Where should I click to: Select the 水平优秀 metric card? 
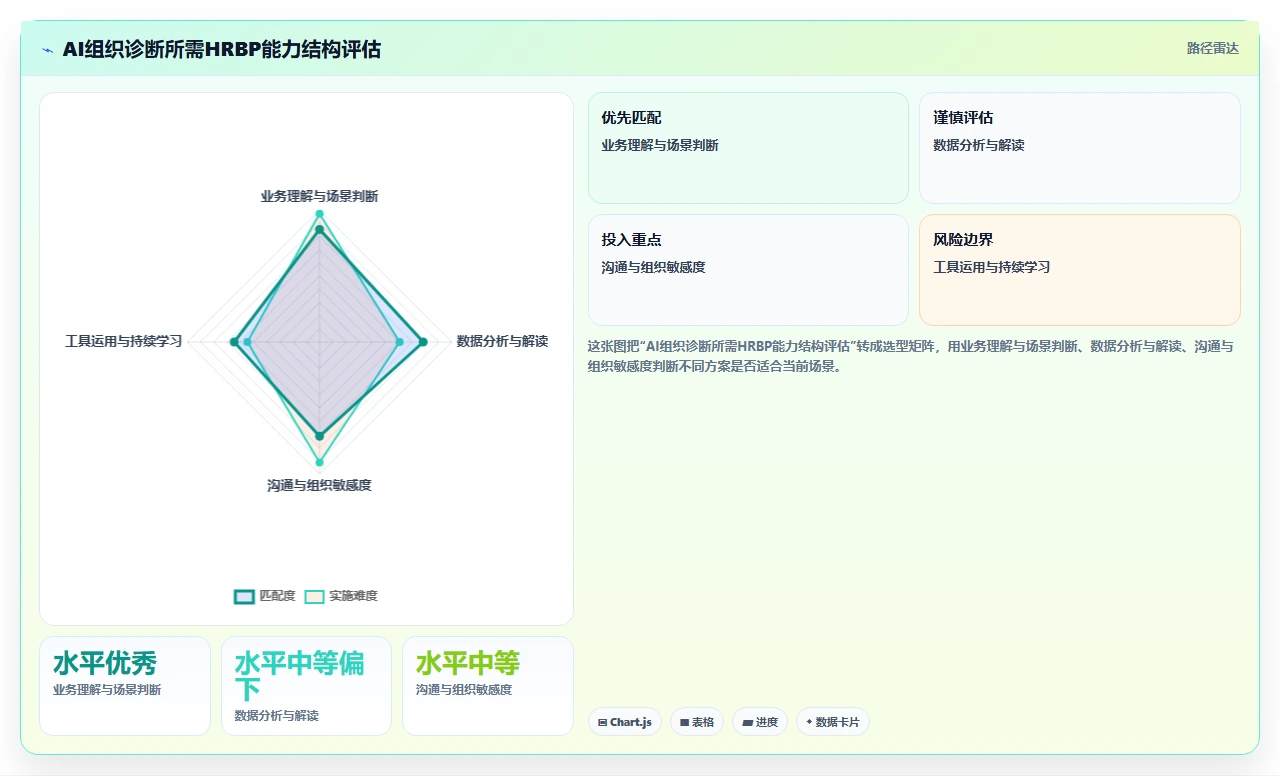pos(125,686)
